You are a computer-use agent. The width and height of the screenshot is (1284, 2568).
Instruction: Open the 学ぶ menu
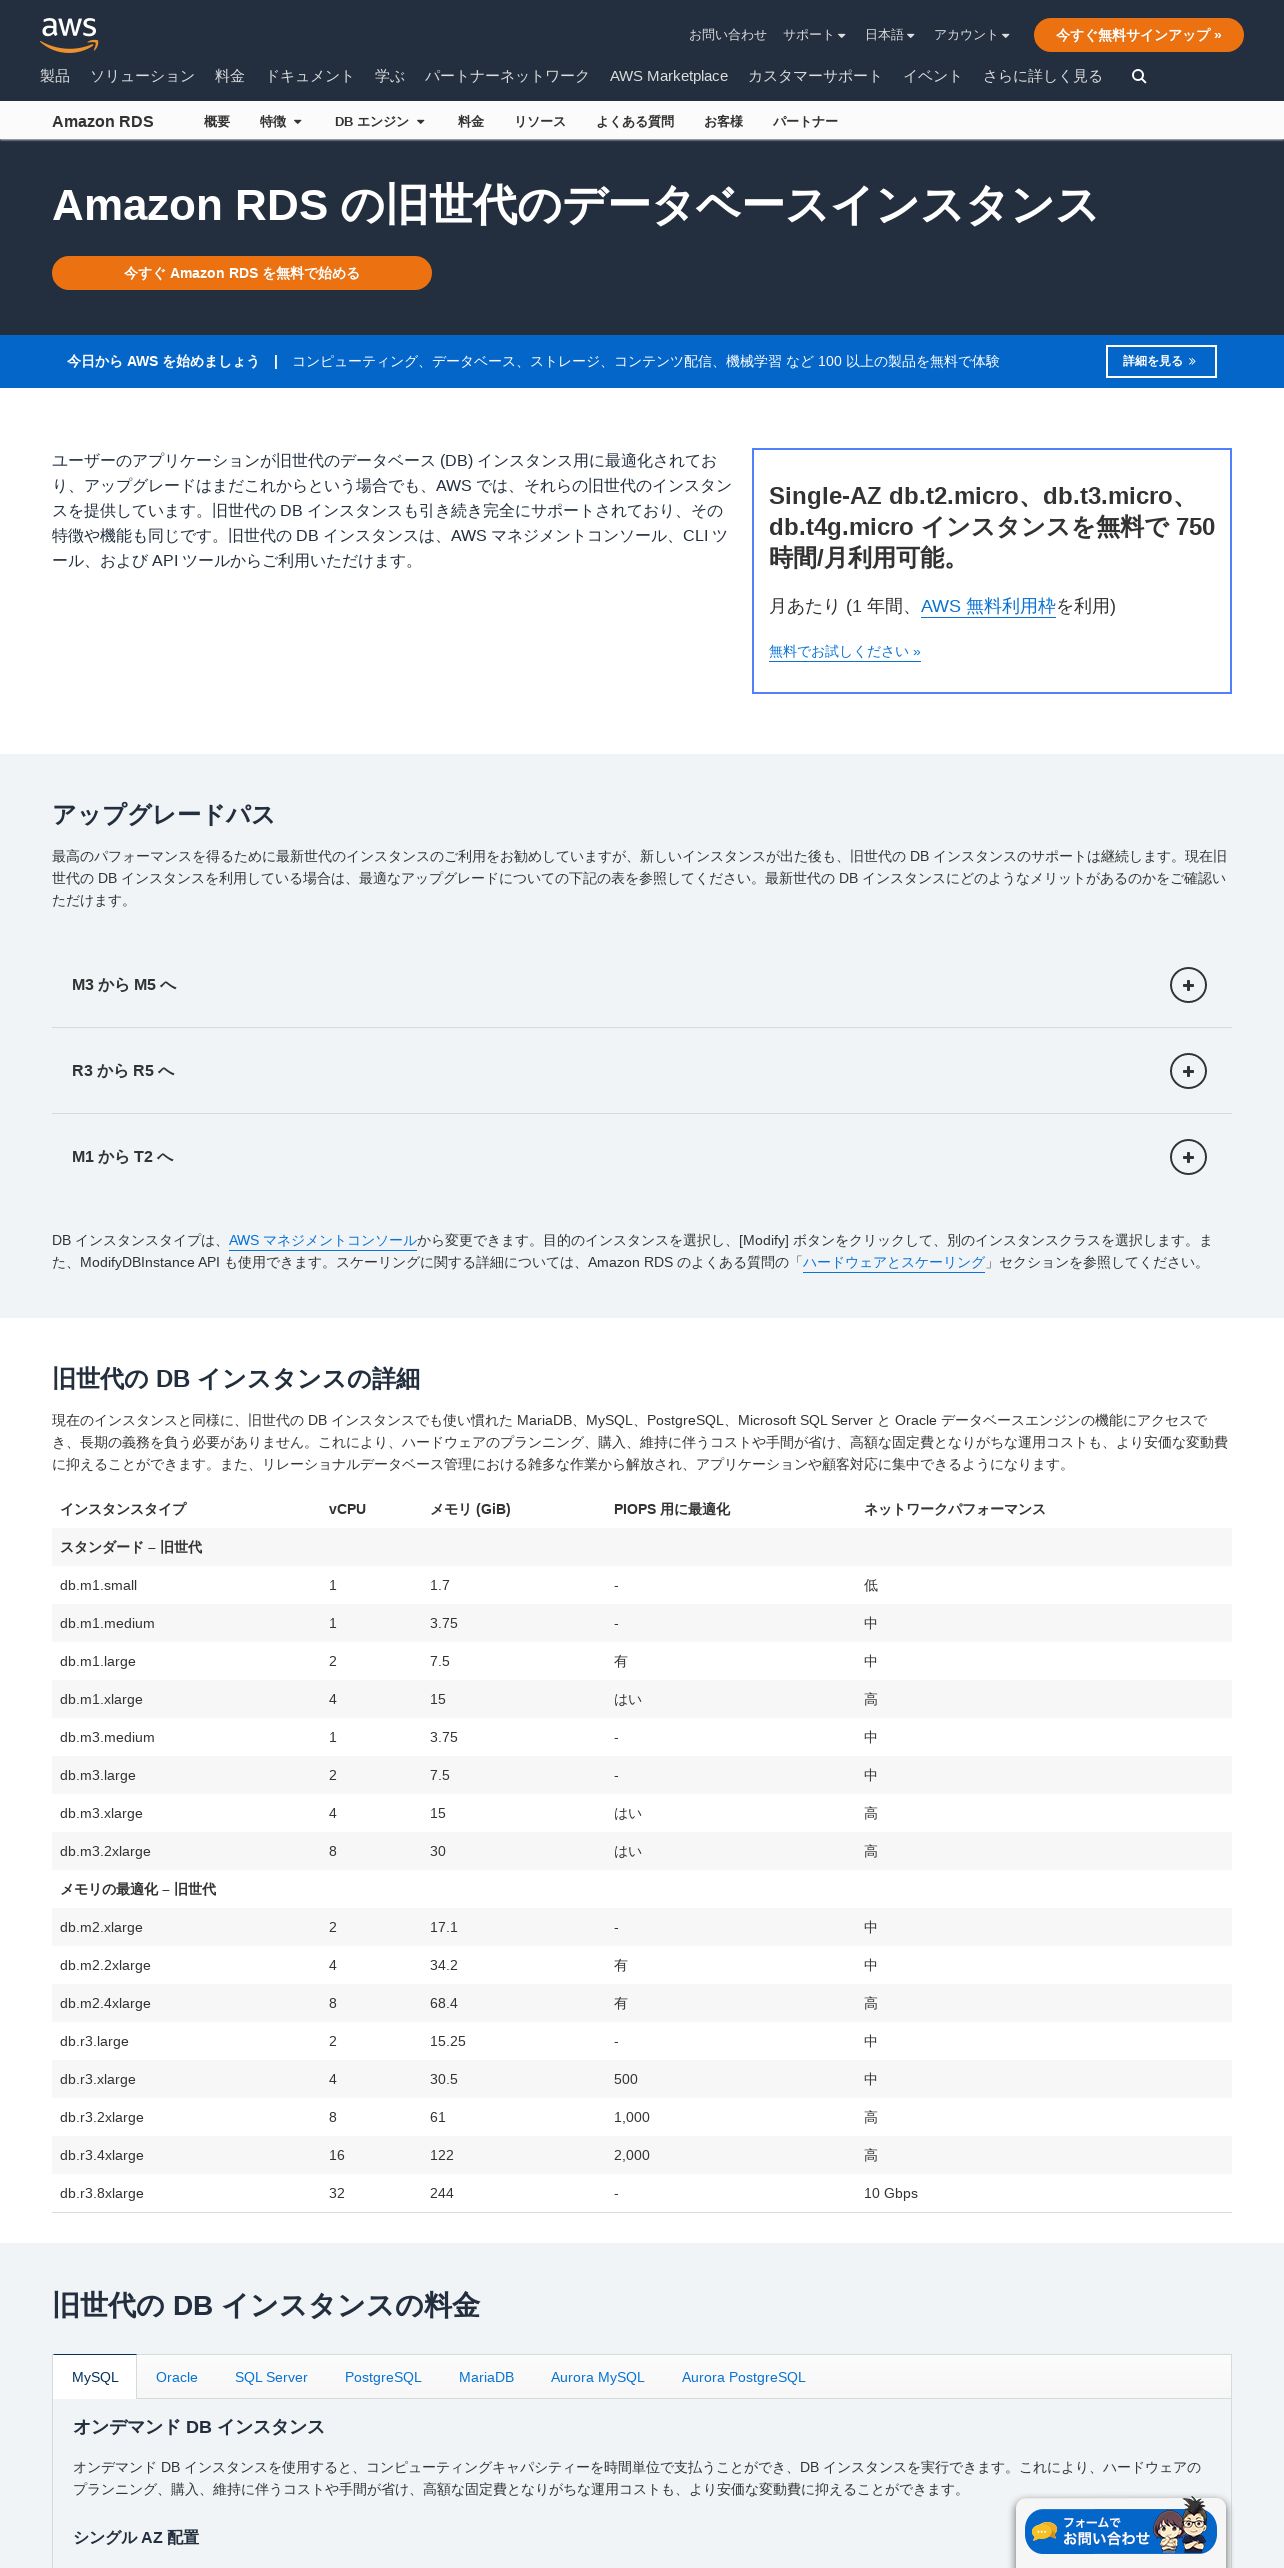[390, 76]
